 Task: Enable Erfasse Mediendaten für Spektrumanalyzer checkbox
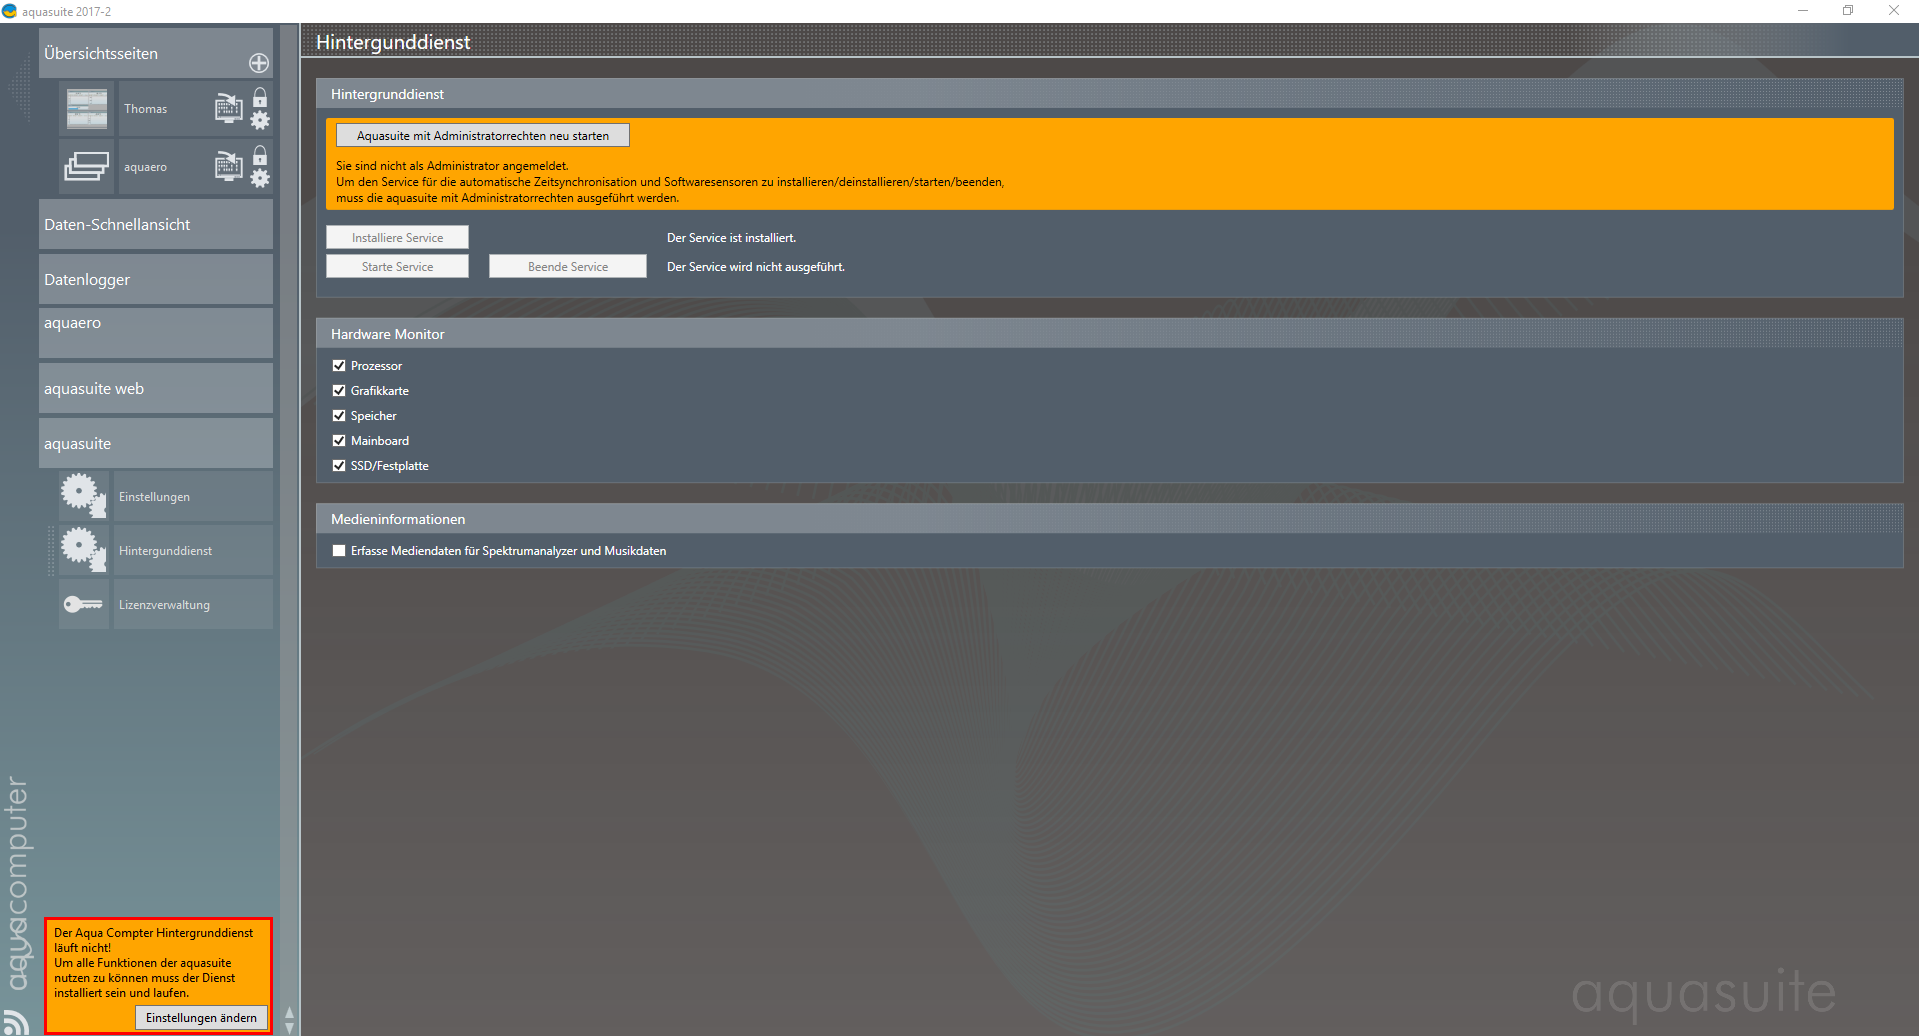tap(339, 551)
